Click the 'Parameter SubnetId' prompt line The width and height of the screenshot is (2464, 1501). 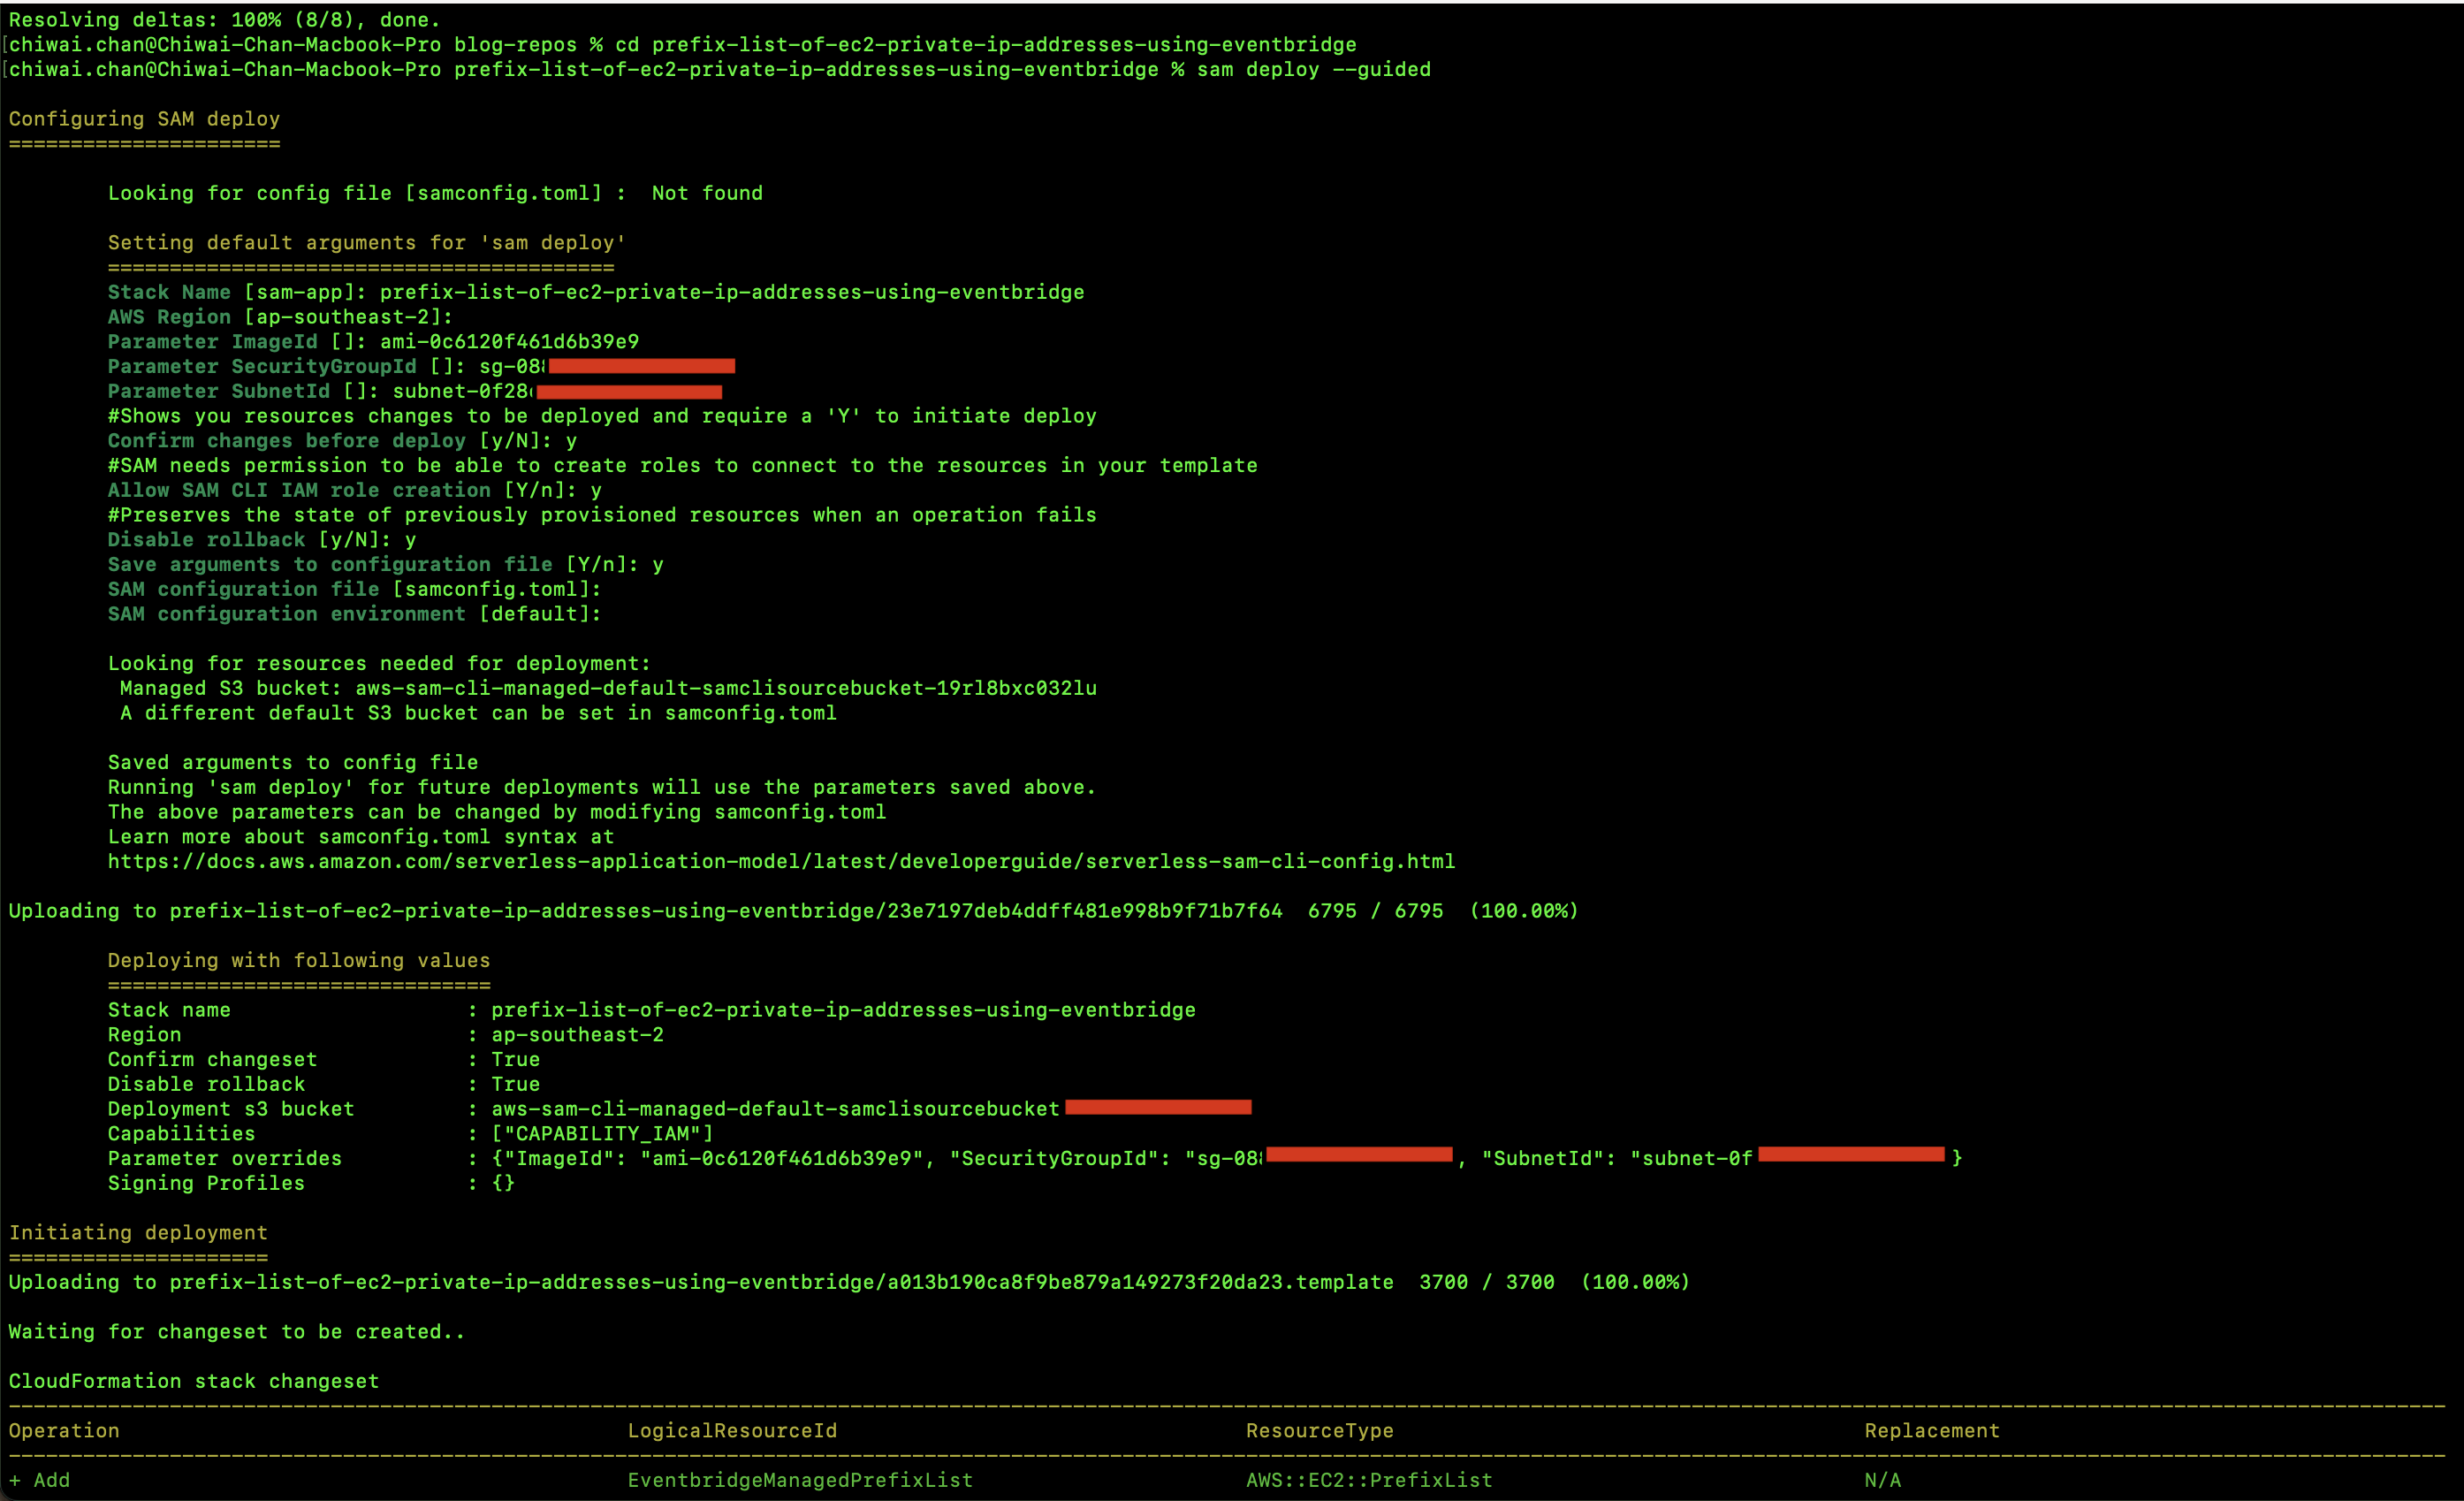click(x=415, y=391)
